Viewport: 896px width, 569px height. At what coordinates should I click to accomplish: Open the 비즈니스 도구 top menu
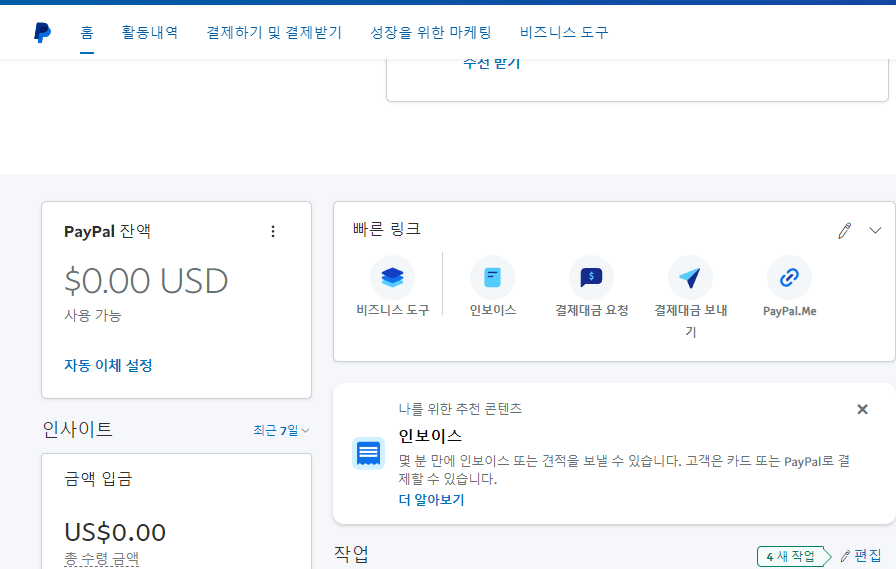click(564, 33)
